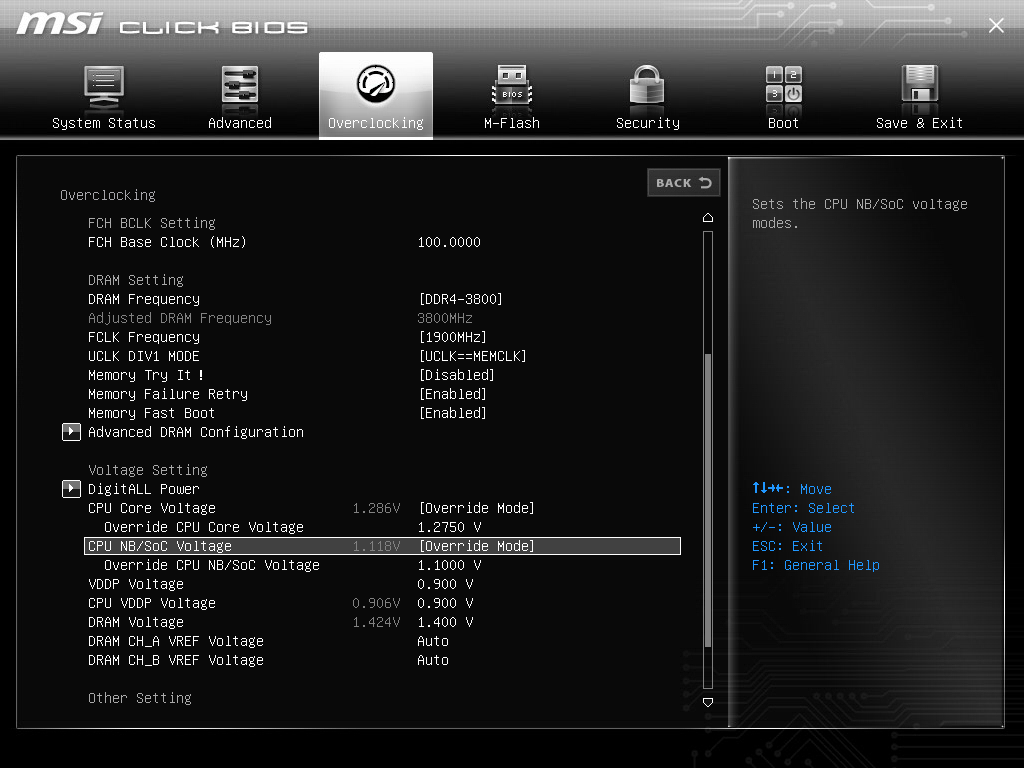This screenshot has height=768, width=1024.
Task: Click the BACK button
Action: click(x=684, y=183)
